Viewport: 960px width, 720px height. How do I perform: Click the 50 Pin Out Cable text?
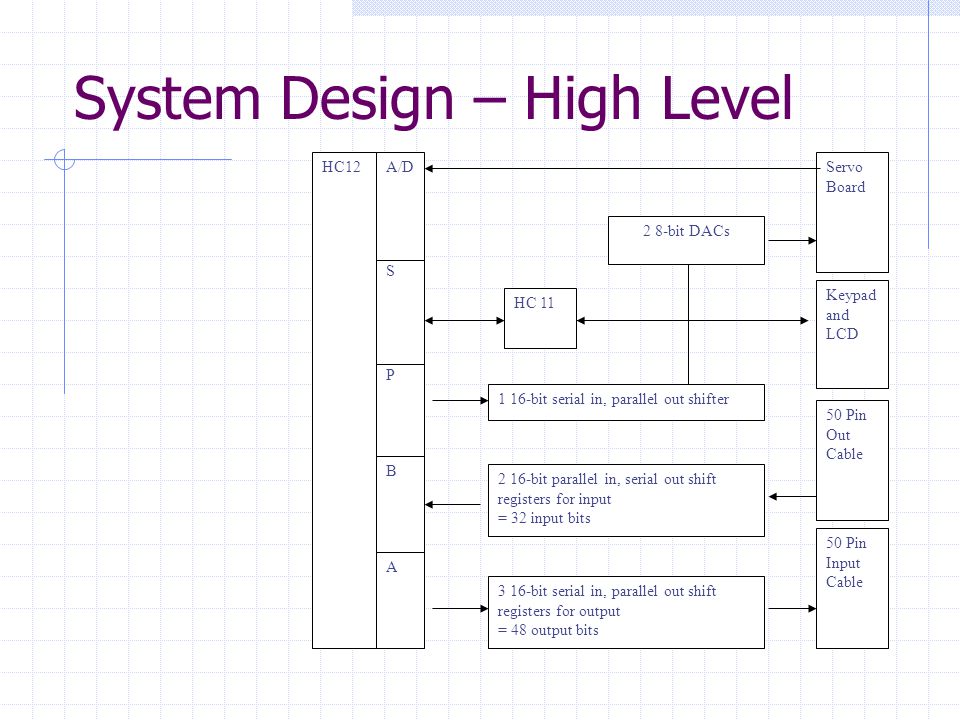pyautogui.click(x=846, y=435)
